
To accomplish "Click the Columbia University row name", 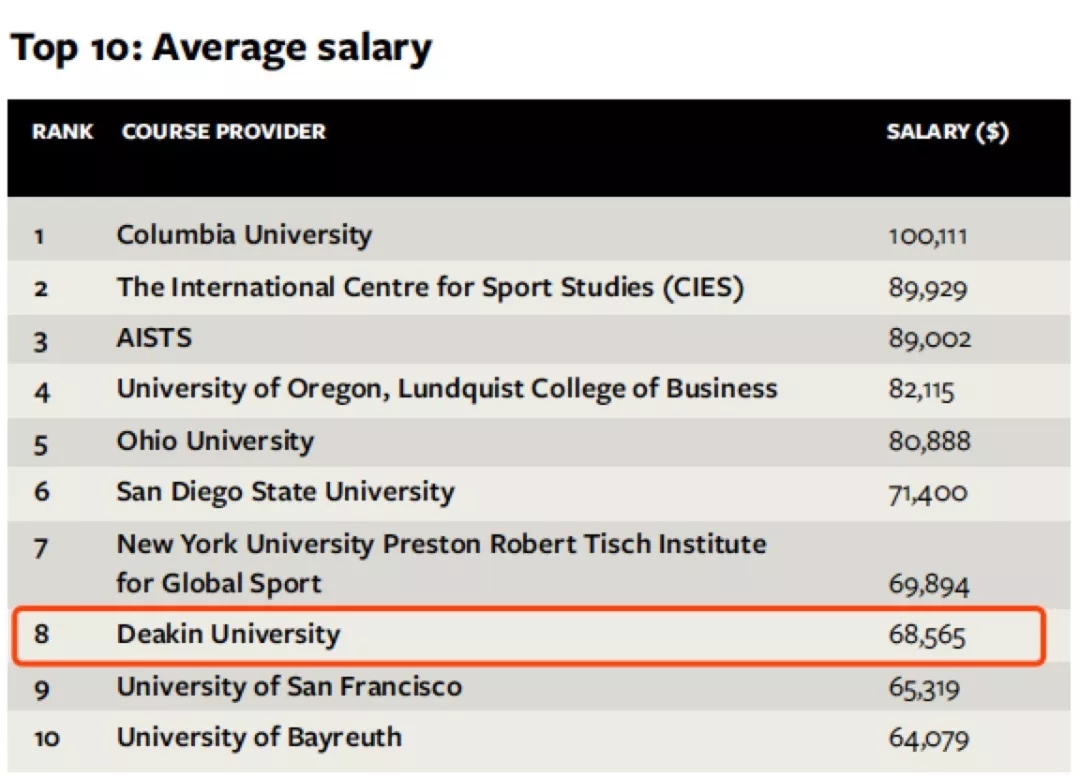I will [x=243, y=235].
